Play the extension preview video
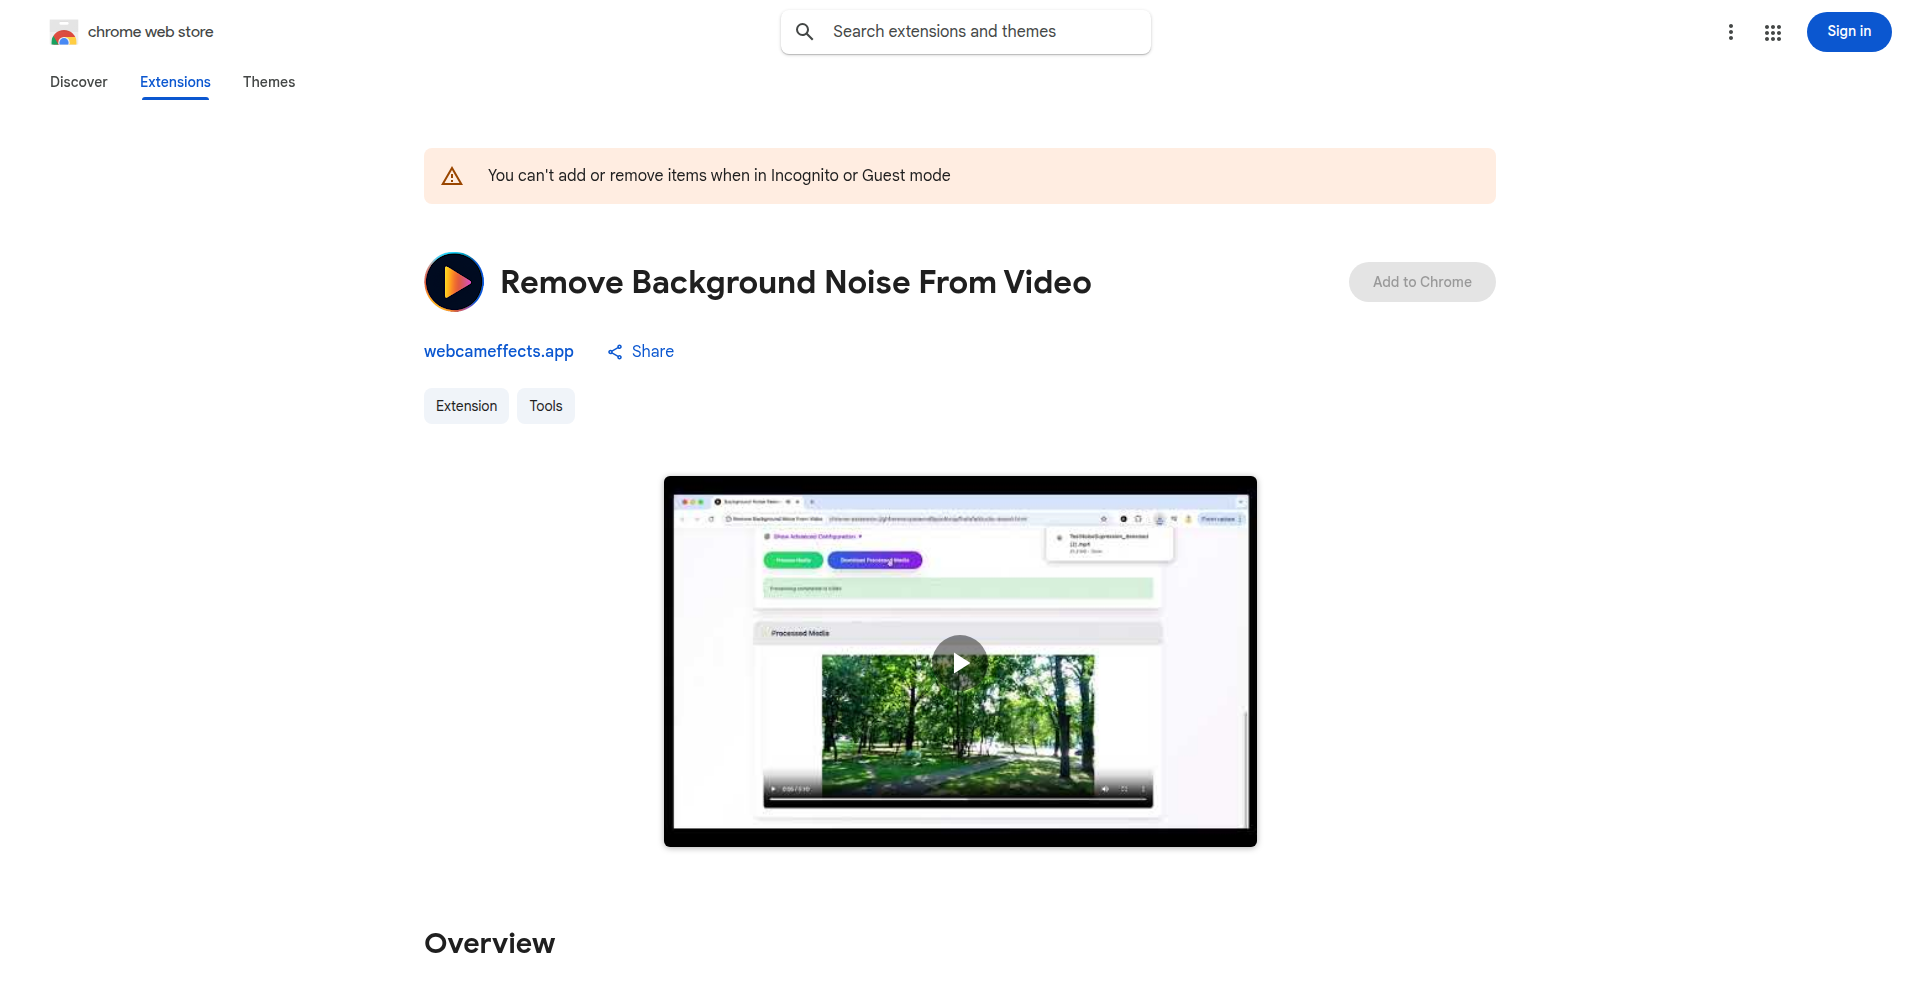The height and width of the screenshot is (993, 1920). pyautogui.click(x=960, y=662)
